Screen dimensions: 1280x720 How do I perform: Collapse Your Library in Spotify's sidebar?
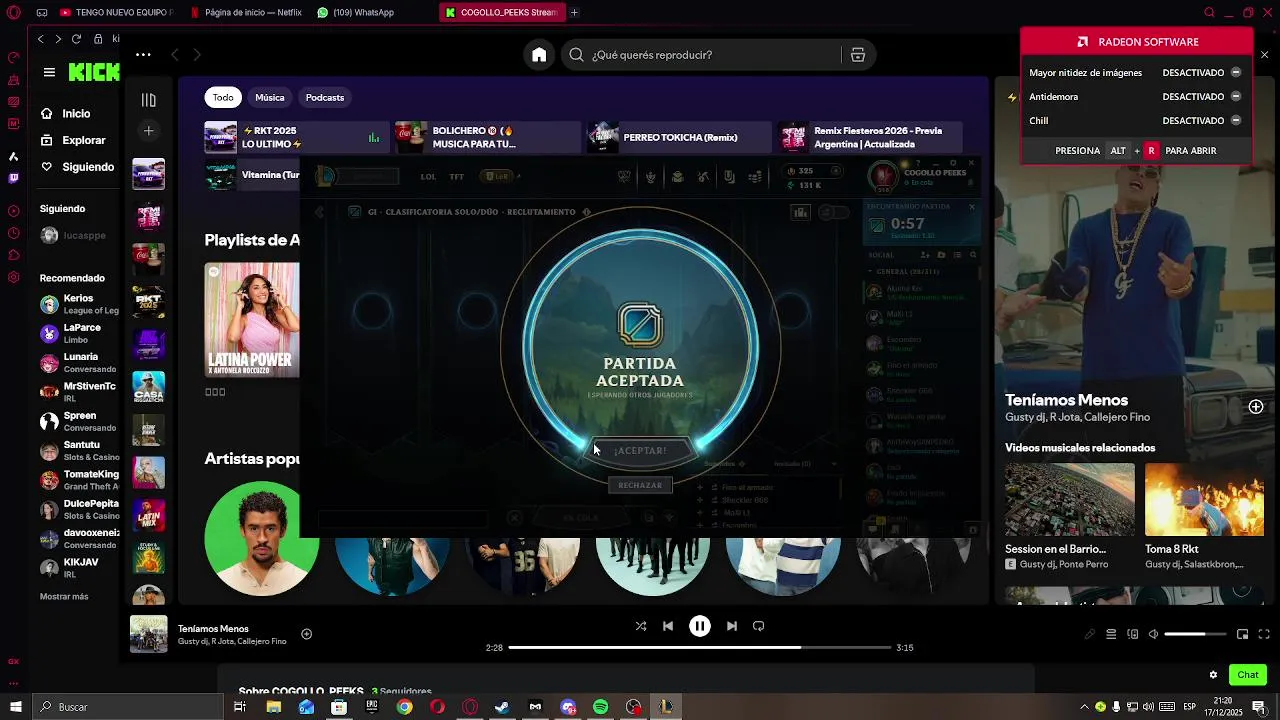tap(149, 99)
